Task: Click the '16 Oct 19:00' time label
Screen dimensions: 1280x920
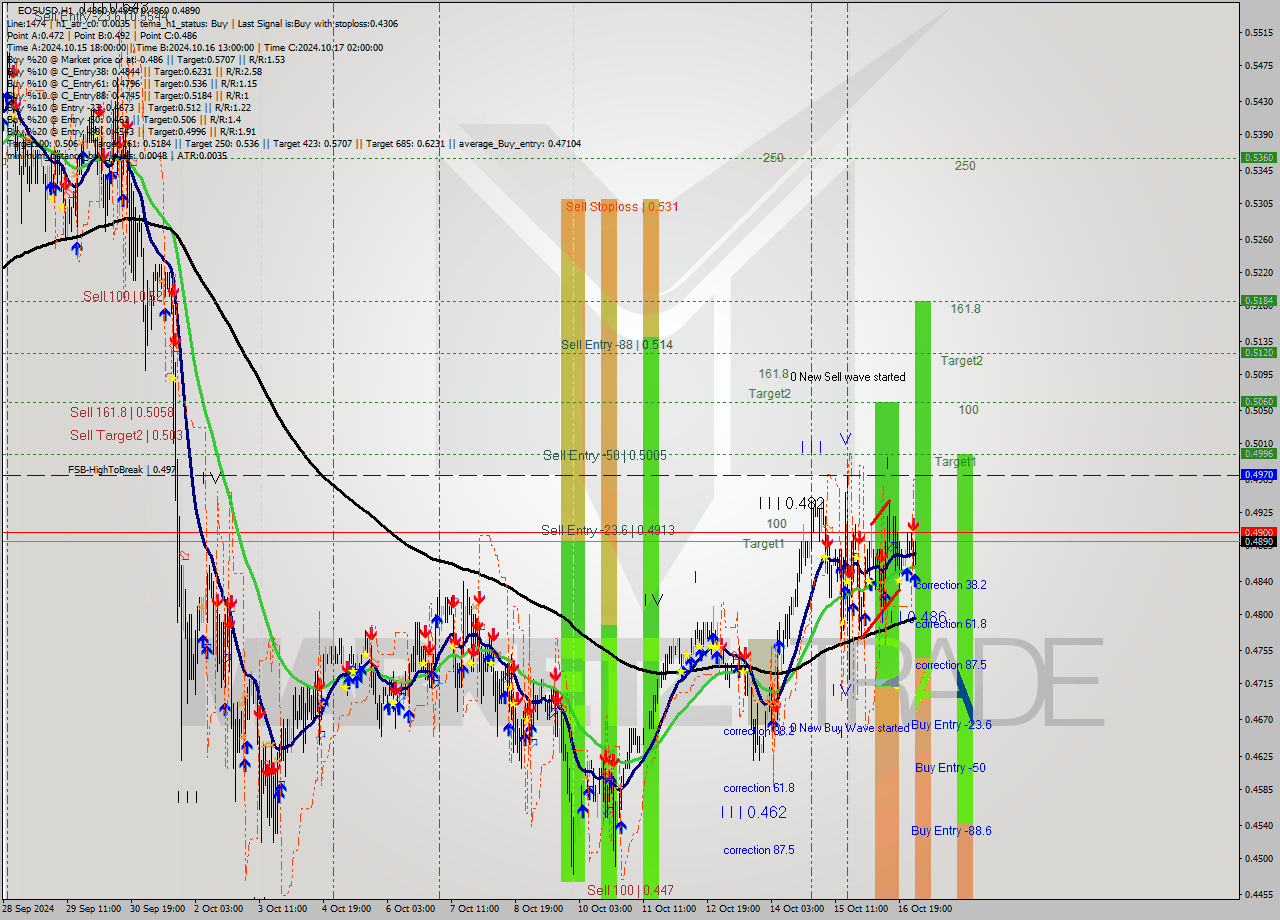Action: tap(924, 909)
